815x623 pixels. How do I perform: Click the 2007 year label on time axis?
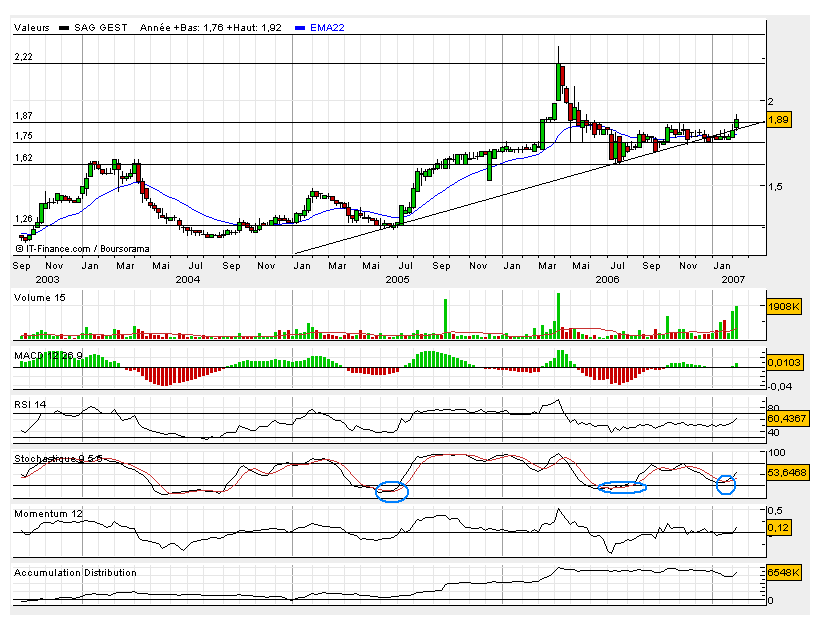click(x=733, y=280)
